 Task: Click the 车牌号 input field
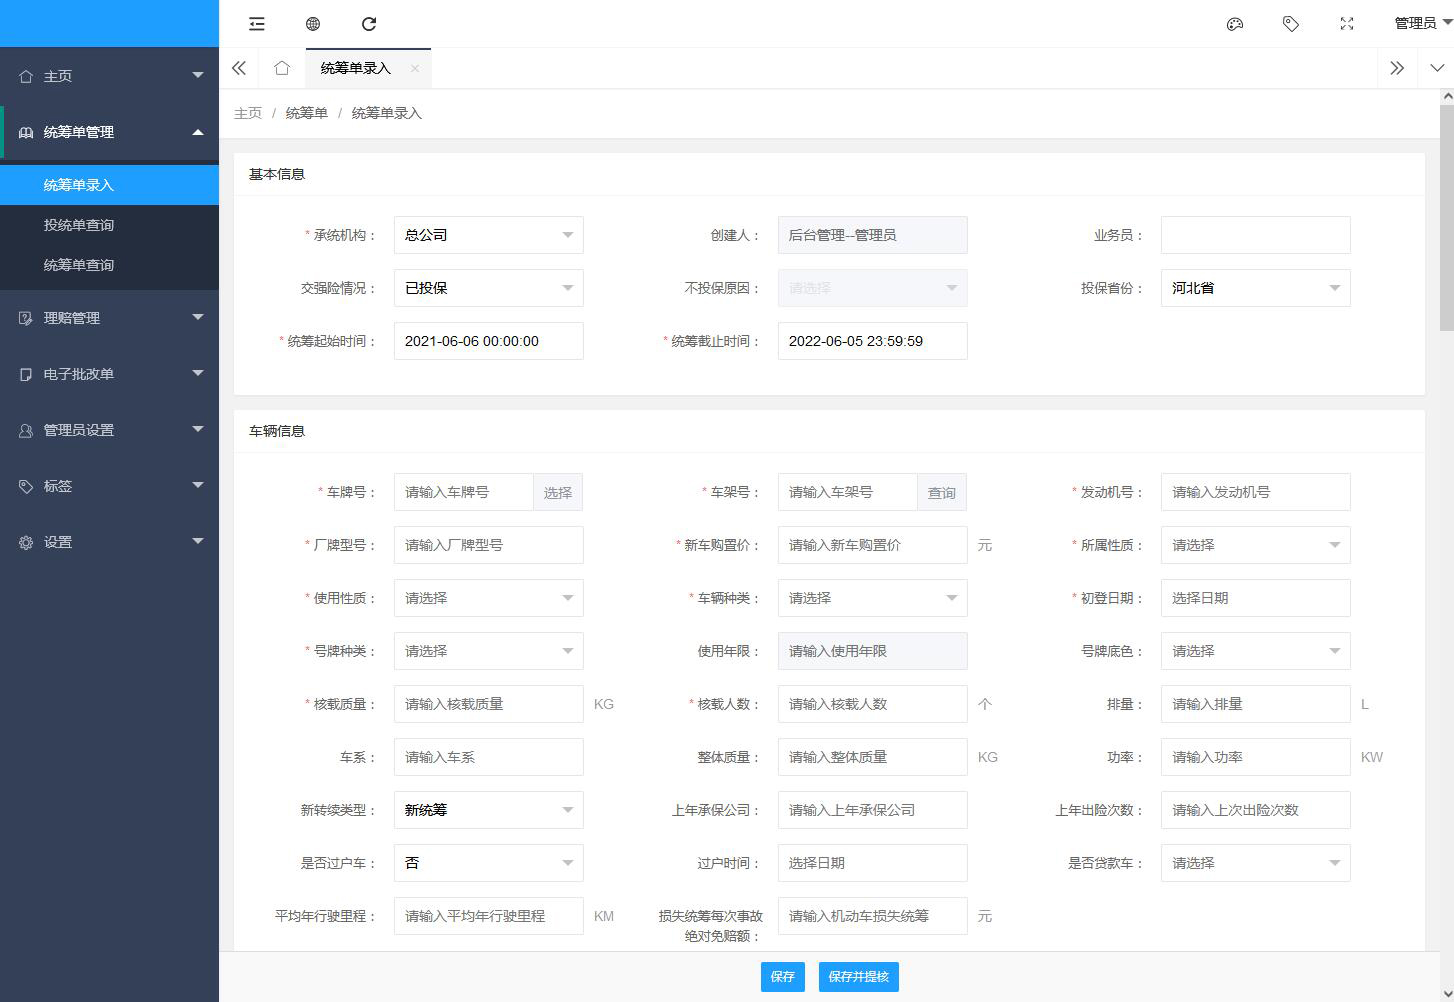[x=464, y=492]
